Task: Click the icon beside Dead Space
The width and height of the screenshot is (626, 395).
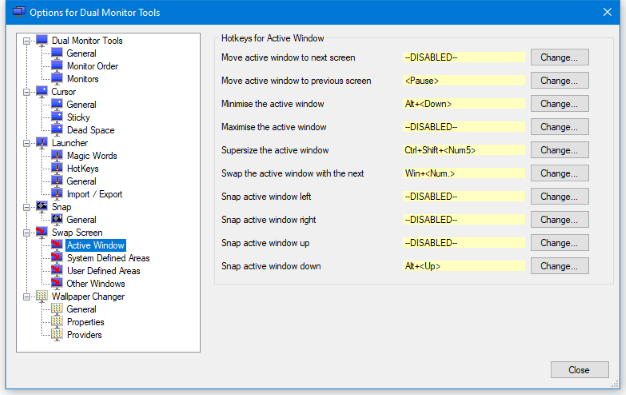Action: pyautogui.click(x=57, y=130)
